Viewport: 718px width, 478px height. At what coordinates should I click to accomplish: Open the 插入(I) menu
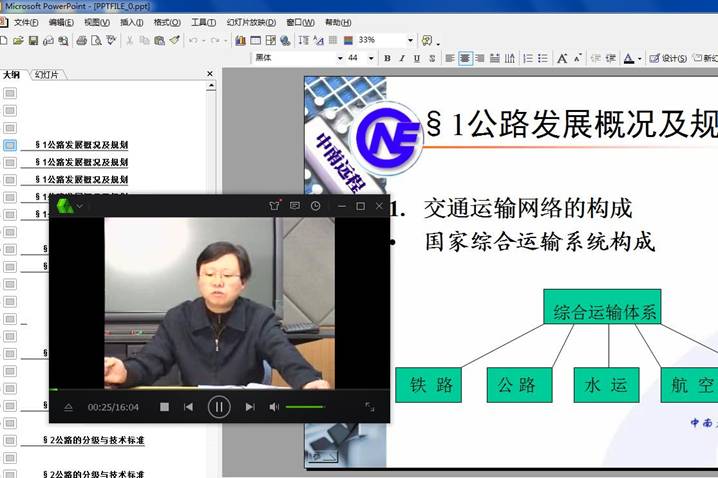131,22
